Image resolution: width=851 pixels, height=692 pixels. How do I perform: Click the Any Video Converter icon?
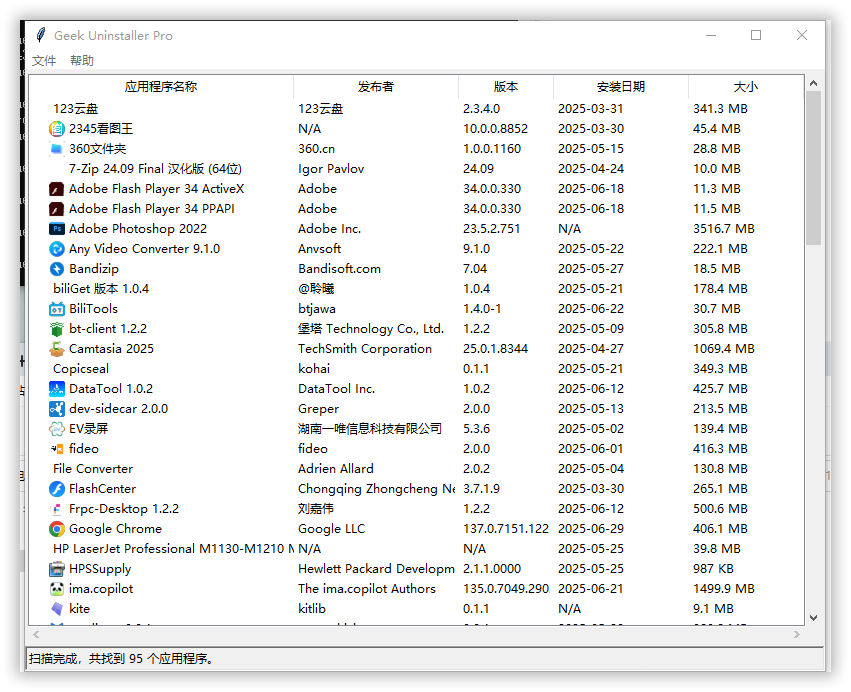click(56, 249)
